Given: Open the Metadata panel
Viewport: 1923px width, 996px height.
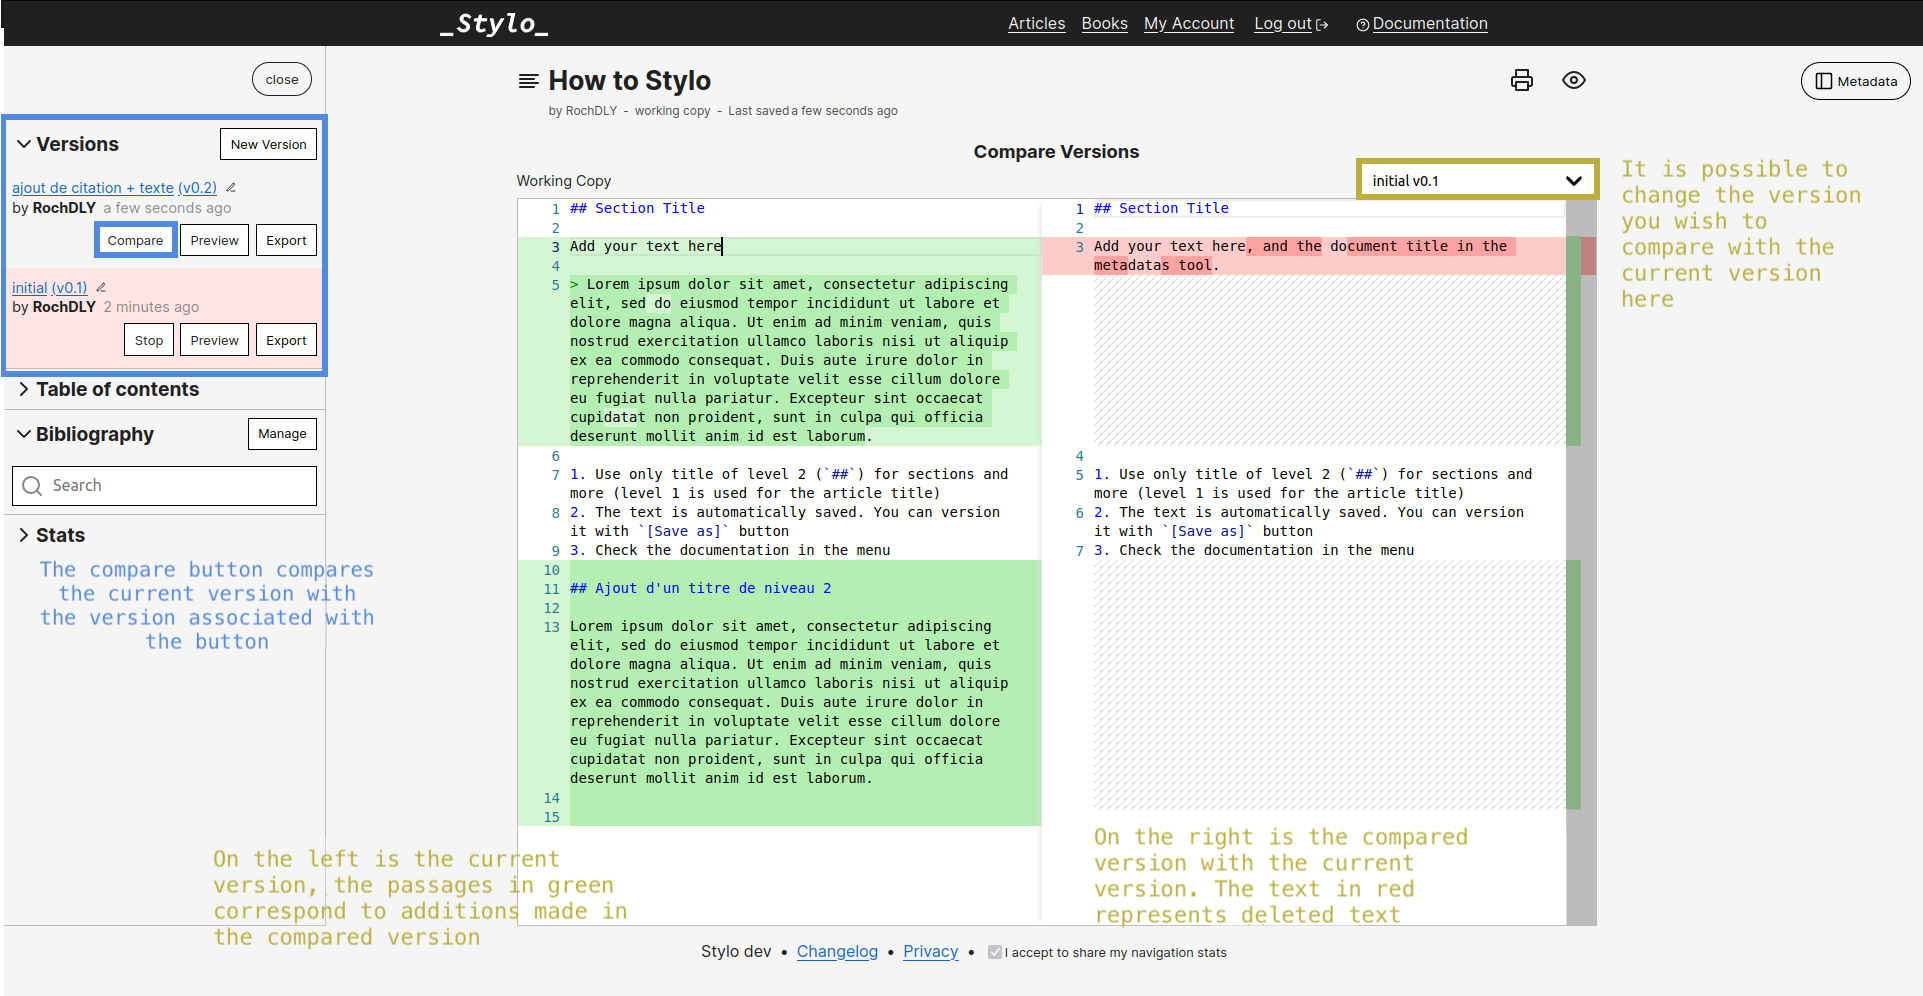Looking at the screenshot, I should click(x=1856, y=81).
